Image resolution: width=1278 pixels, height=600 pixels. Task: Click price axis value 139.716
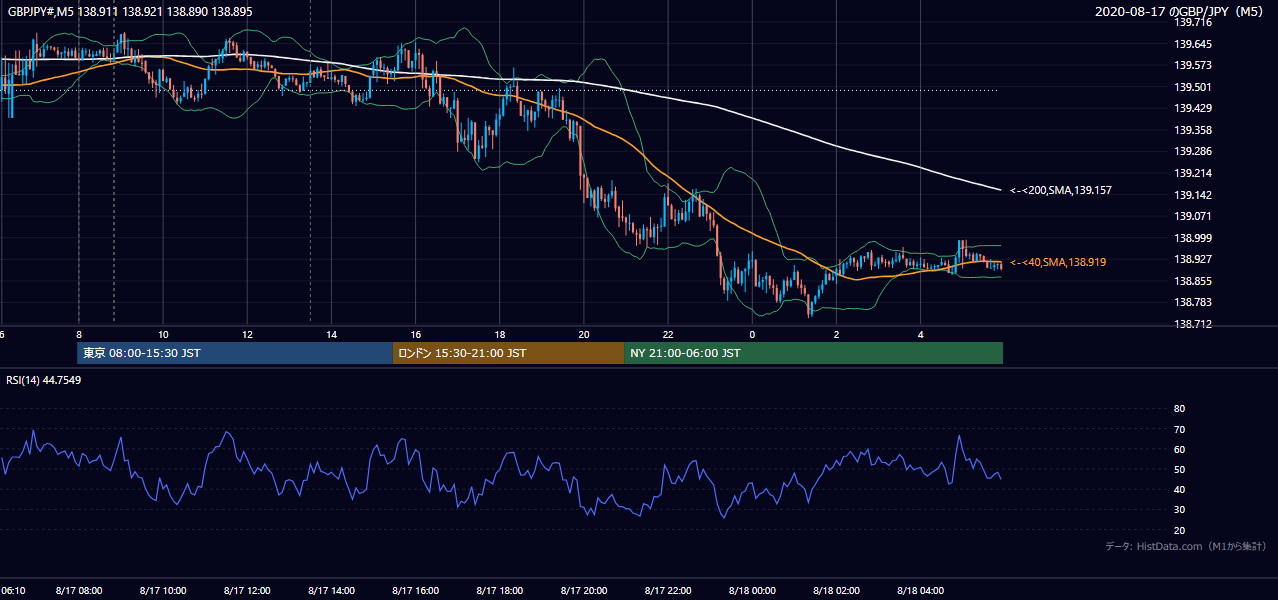point(1193,23)
